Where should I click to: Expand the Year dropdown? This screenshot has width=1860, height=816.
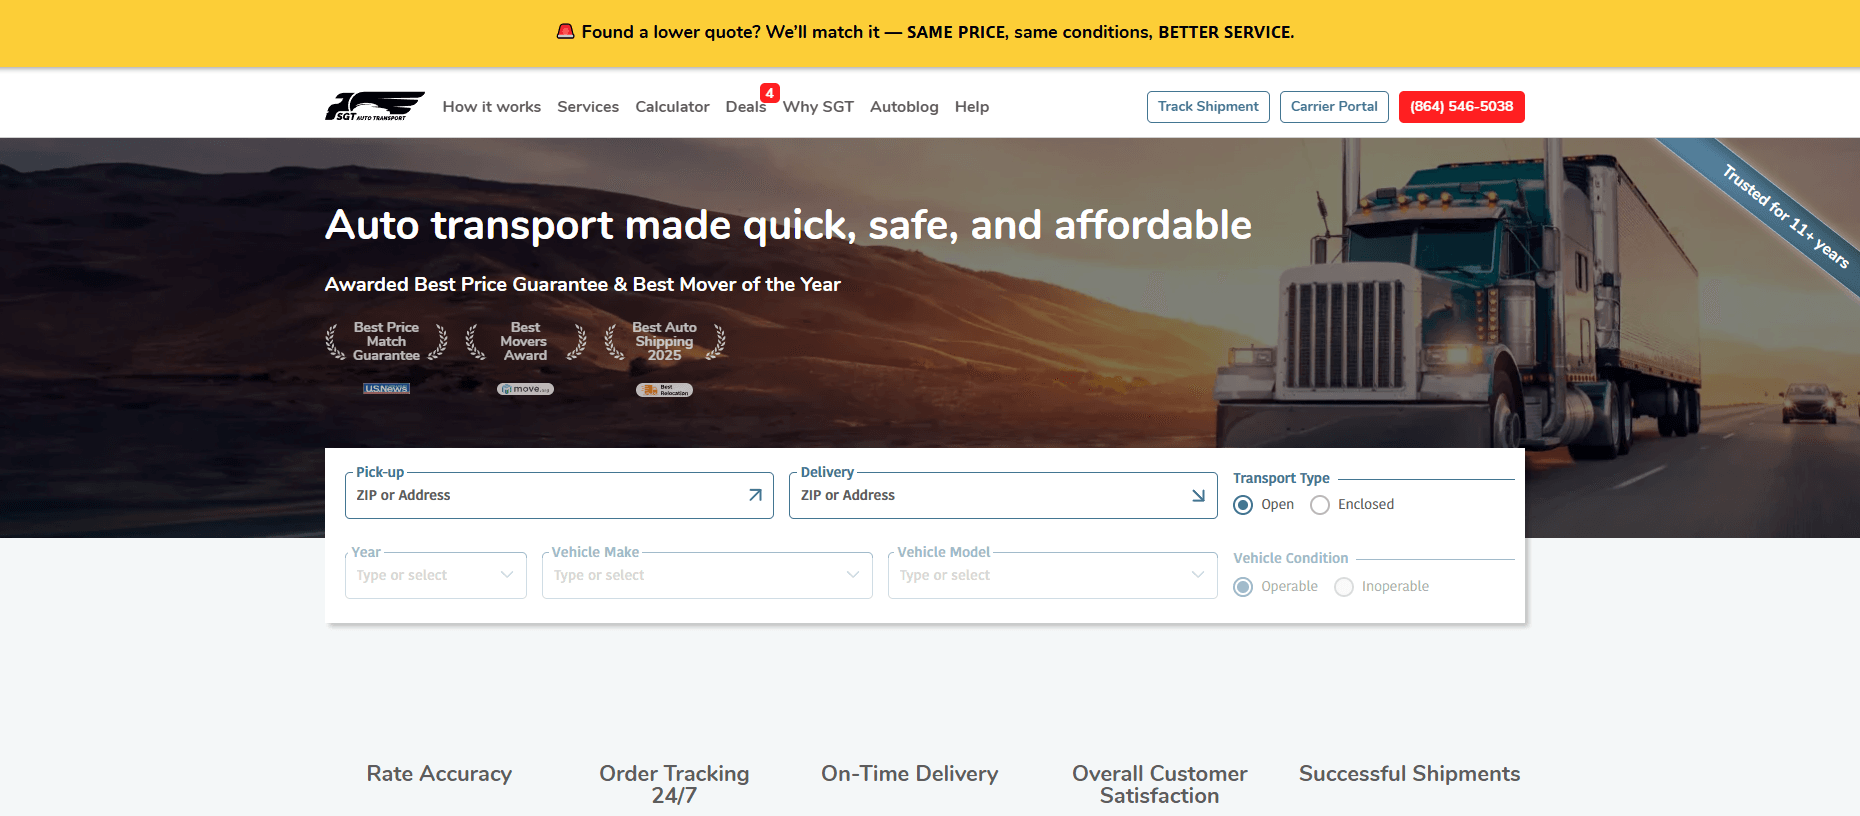(x=435, y=575)
